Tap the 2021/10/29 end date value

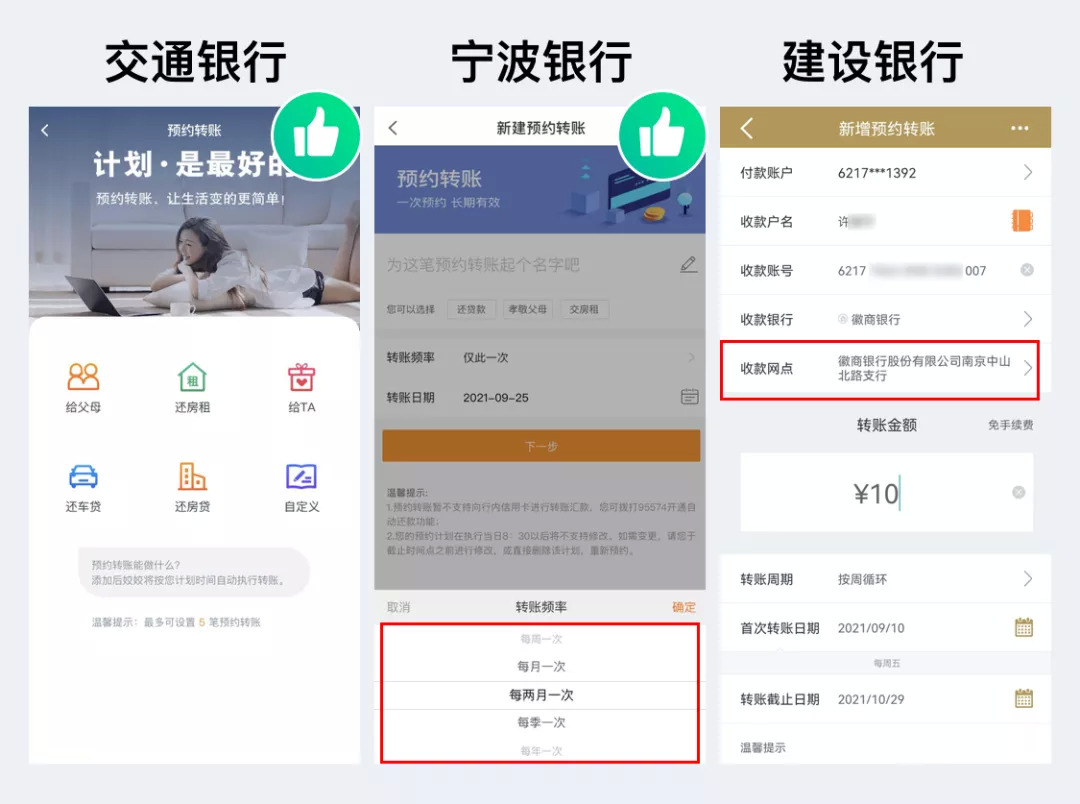[x=871, y=699]
